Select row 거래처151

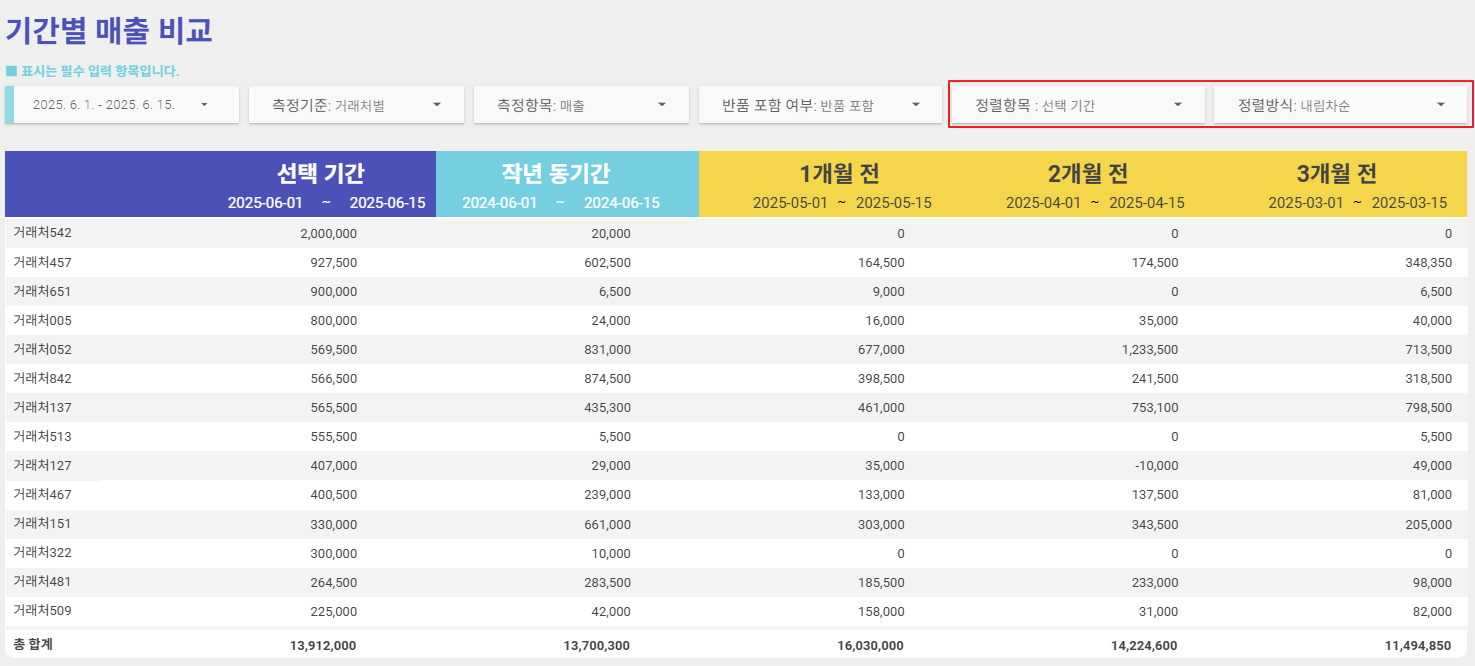tap(736, 523)
